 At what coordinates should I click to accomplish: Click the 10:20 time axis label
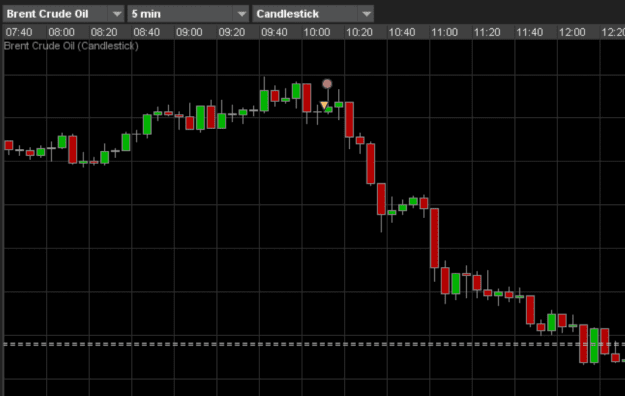tap(359, 32)
